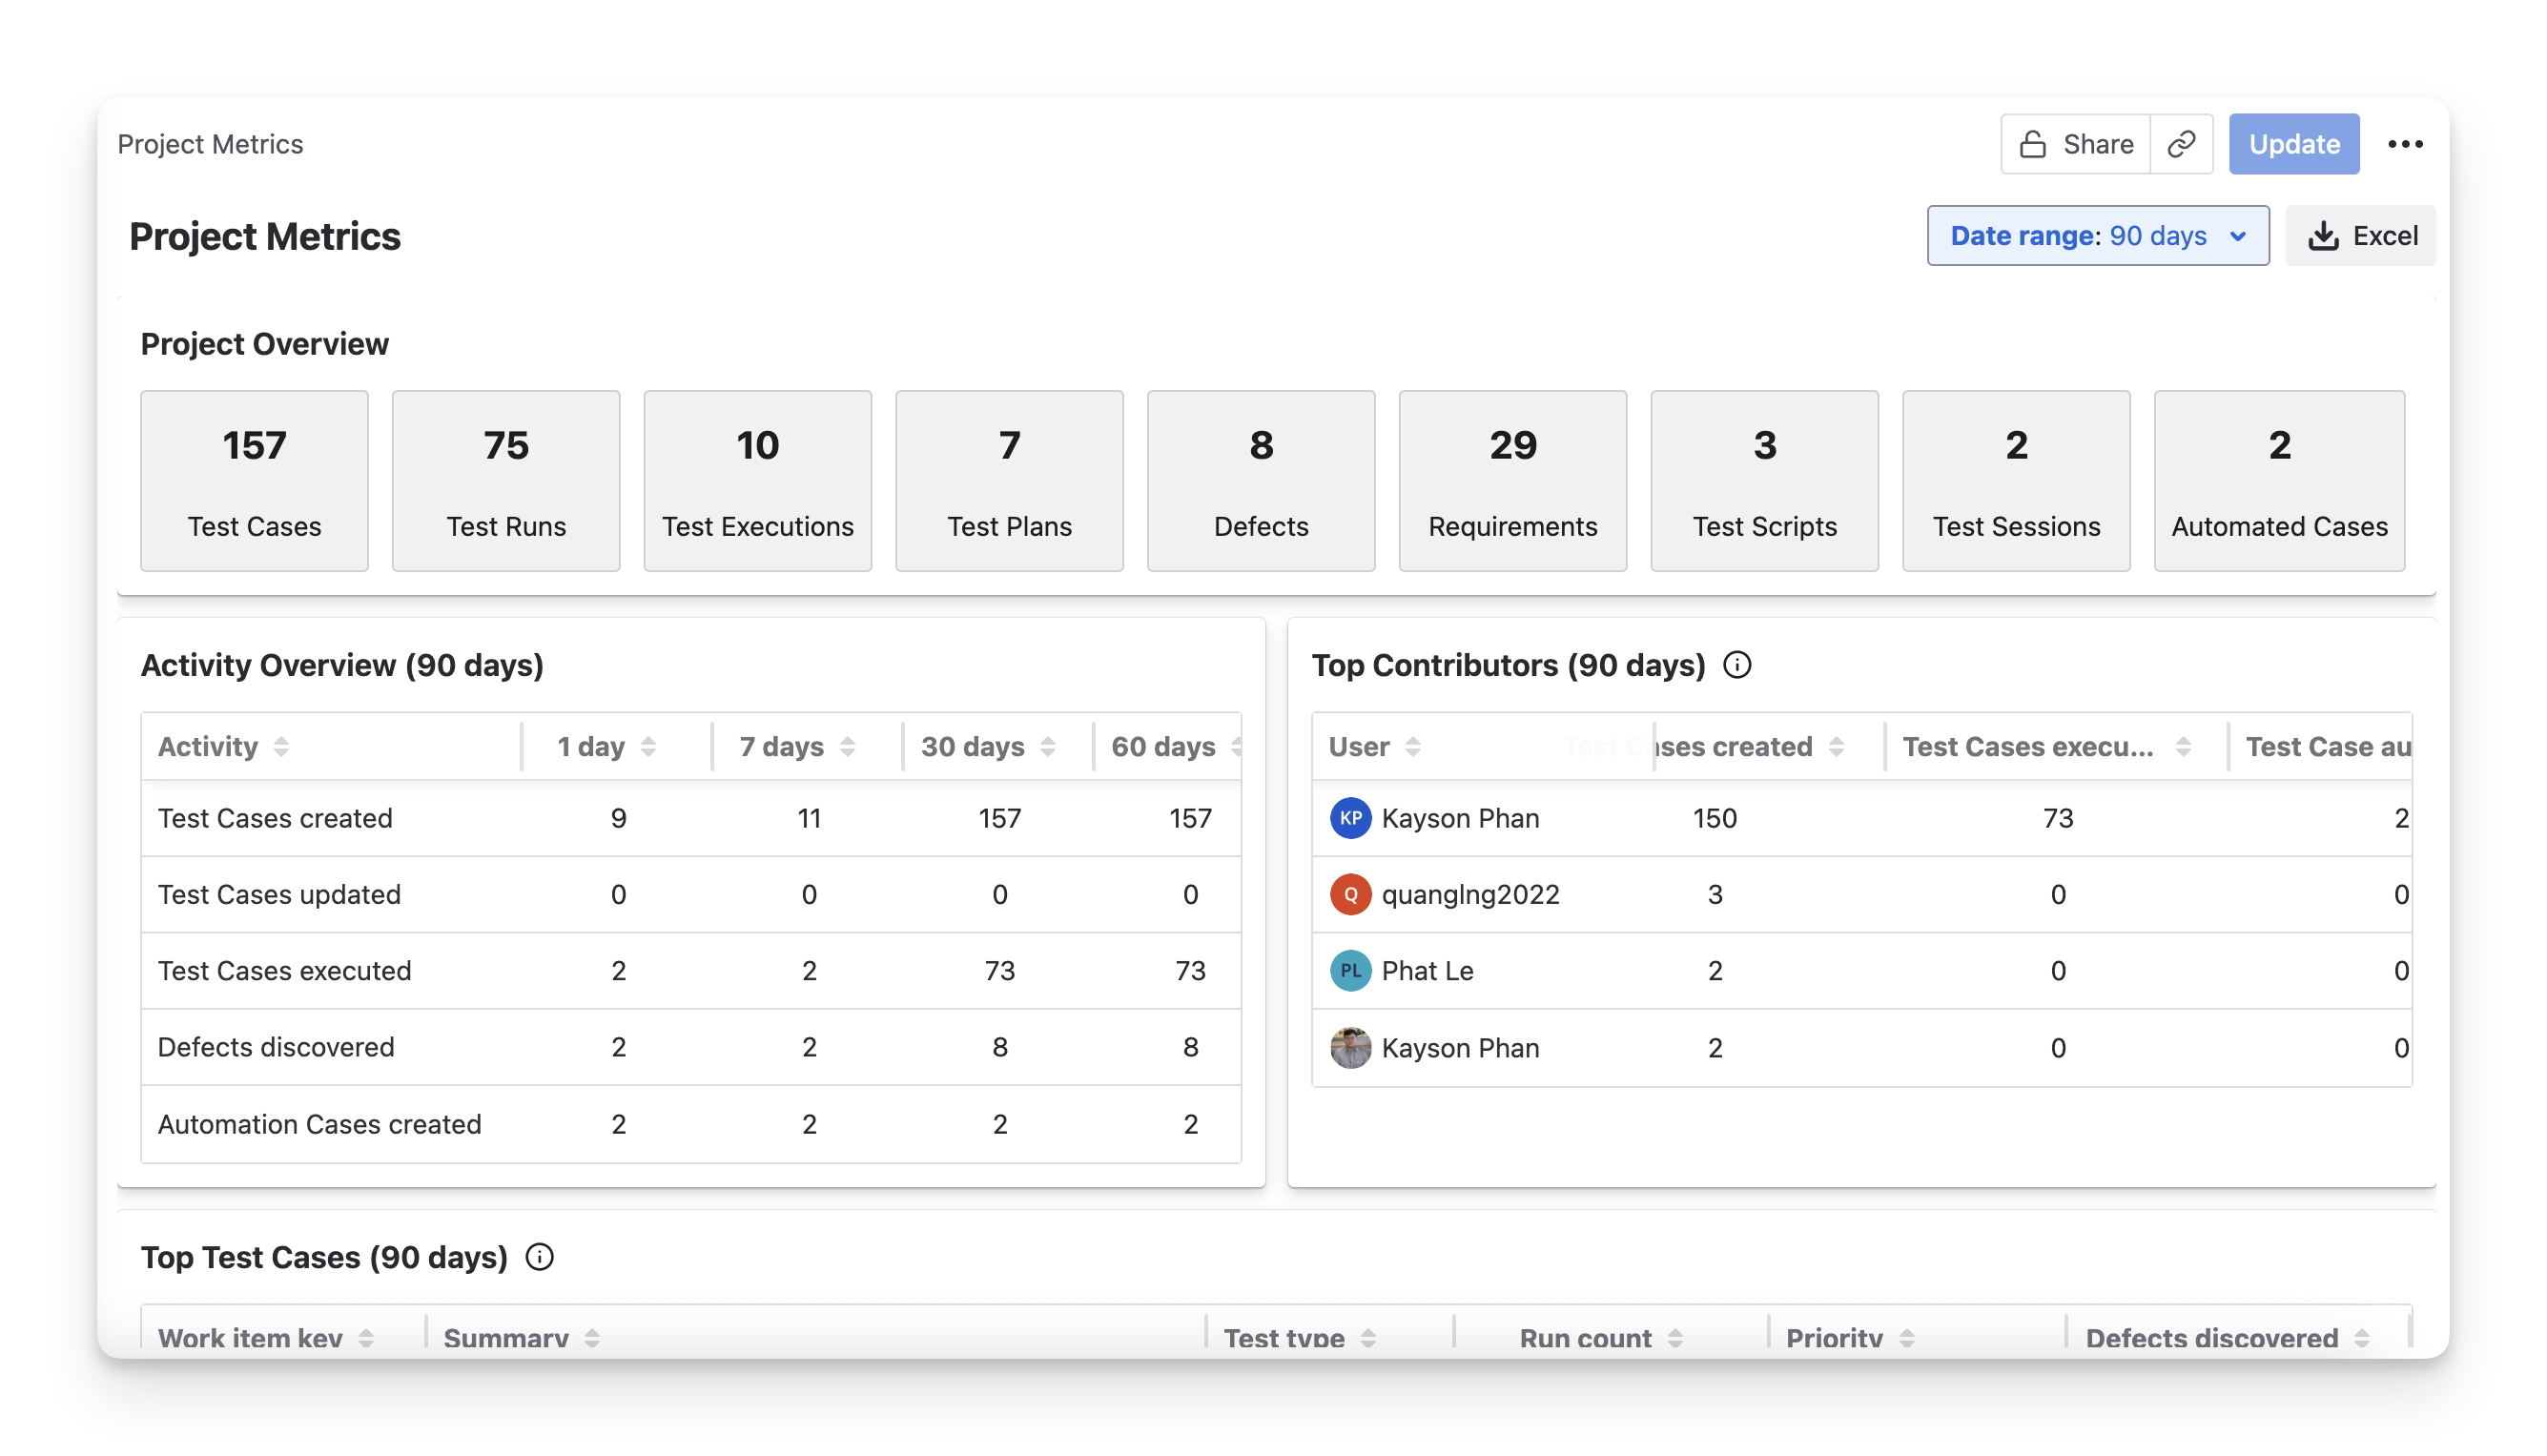Sort by Test Cases created column

[x=1836, y=747]
